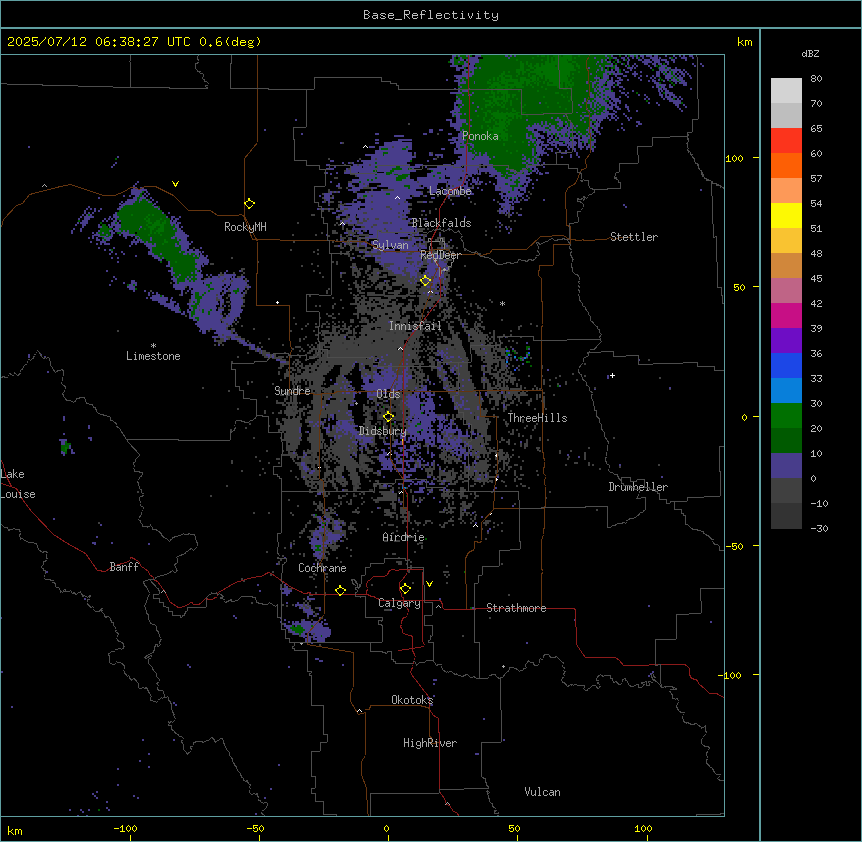This screenshot has width=862, height=842.
Task: Select the yellow diamond marker east of Cochrane
Action: (x=340, y=591)
